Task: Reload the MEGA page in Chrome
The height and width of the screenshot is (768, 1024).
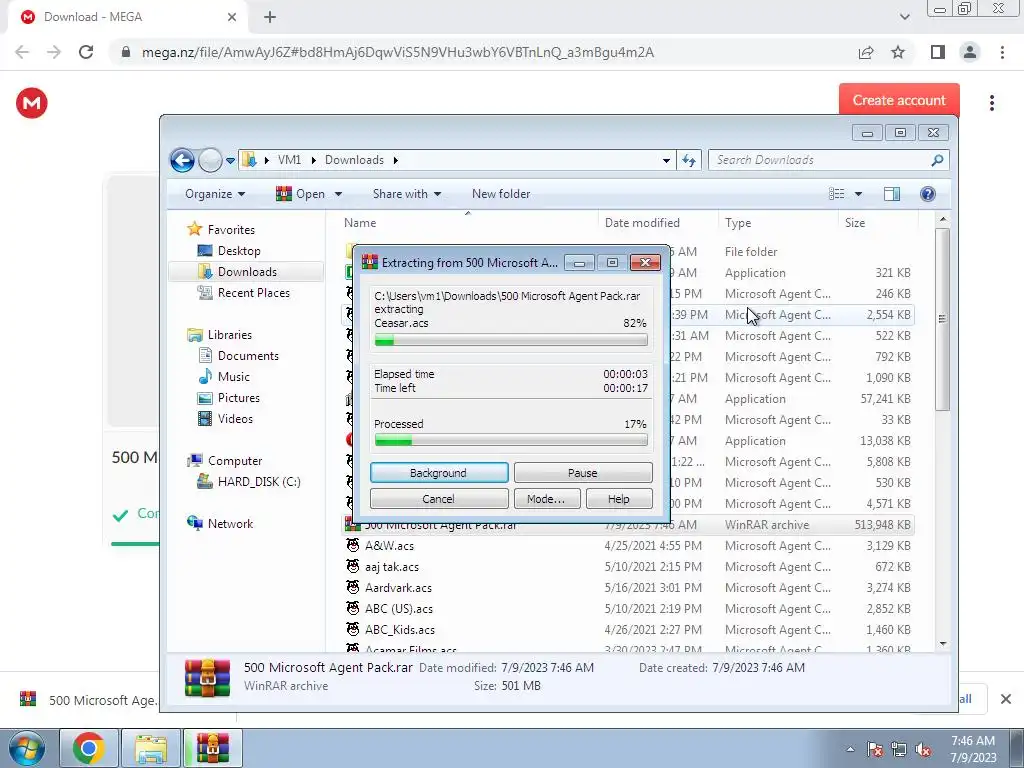Action: point(86,52)
